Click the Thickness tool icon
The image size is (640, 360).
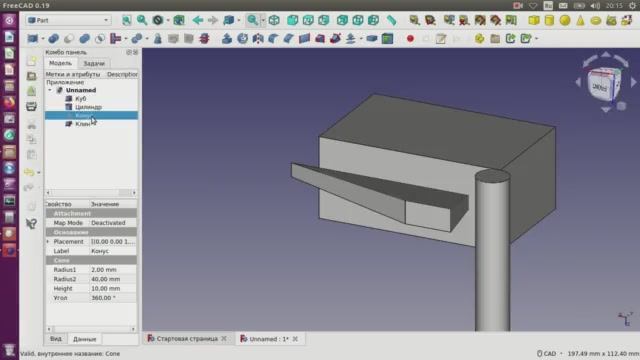pos(371,39)
